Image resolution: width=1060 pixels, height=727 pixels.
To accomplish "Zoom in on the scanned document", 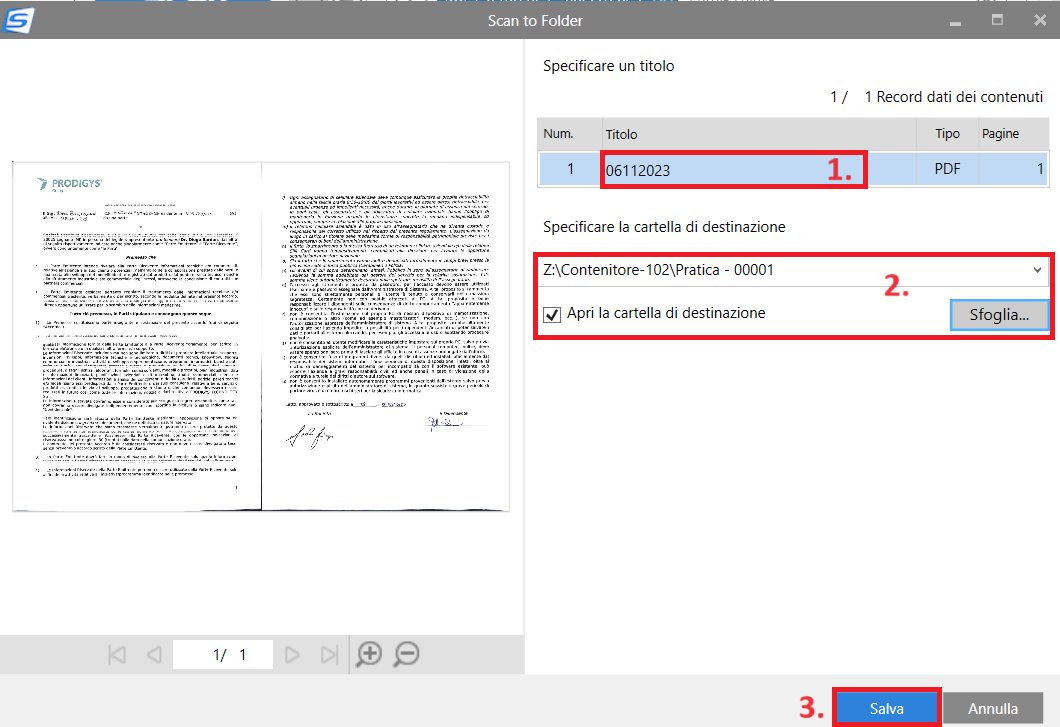I will (x=370, y=654).
